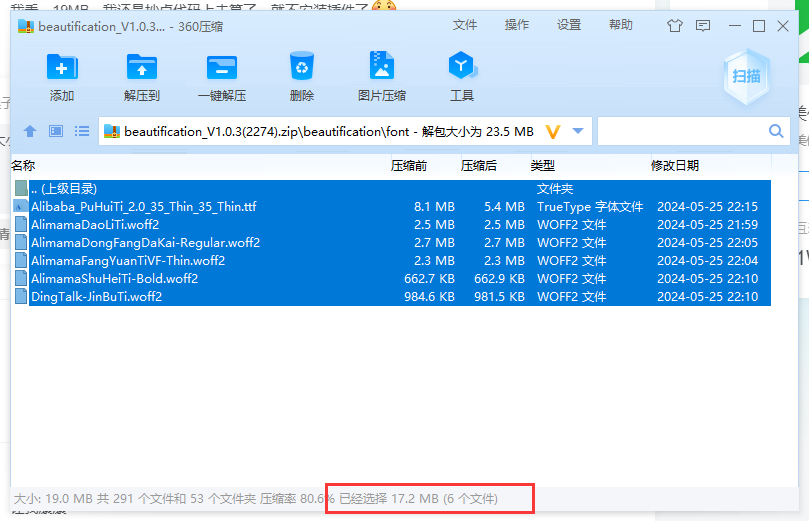Screen dimensions: 809x521
Task: Switch to thumbnail view icon
Action: point(56,131)
